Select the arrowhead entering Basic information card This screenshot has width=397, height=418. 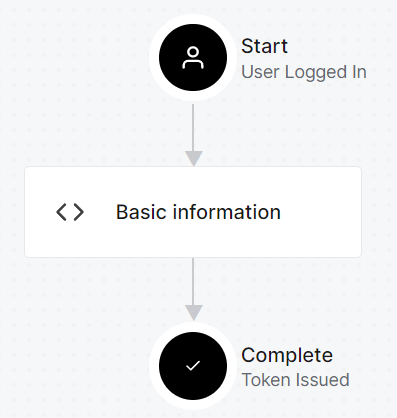[x=193, y=158]
